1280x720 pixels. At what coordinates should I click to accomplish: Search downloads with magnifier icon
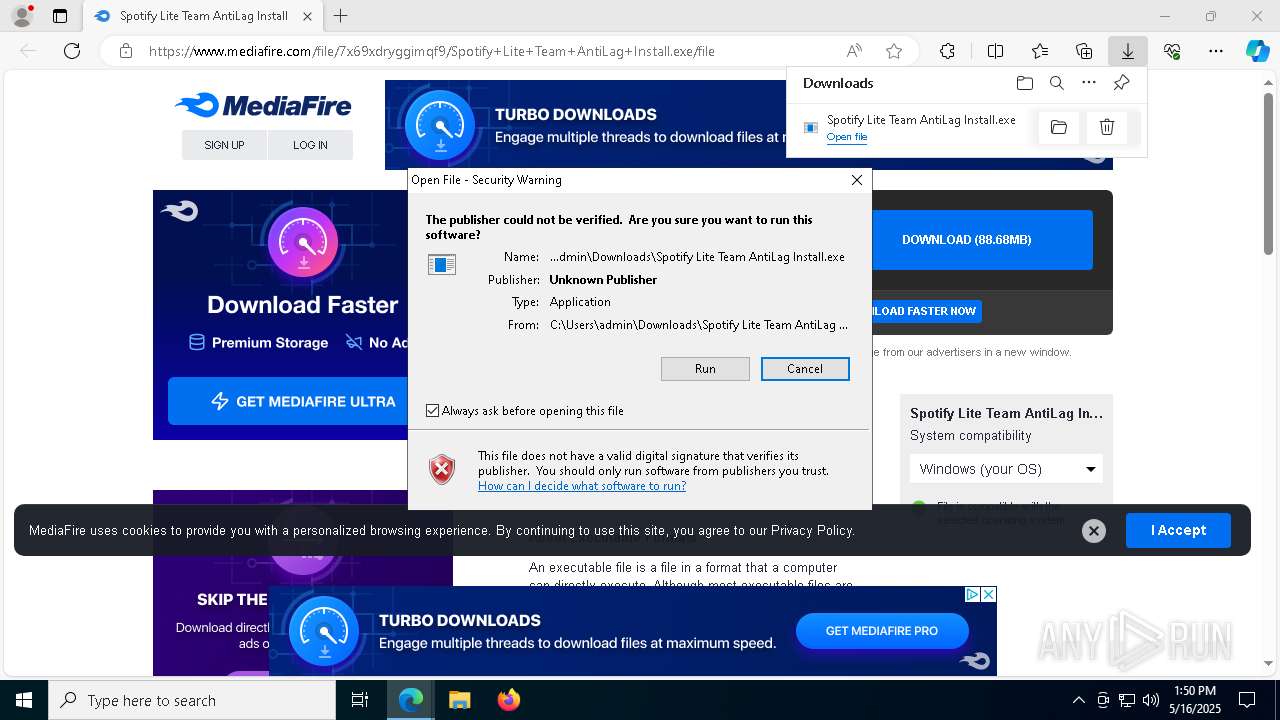pyautogui.click(x=1057, y=83)
